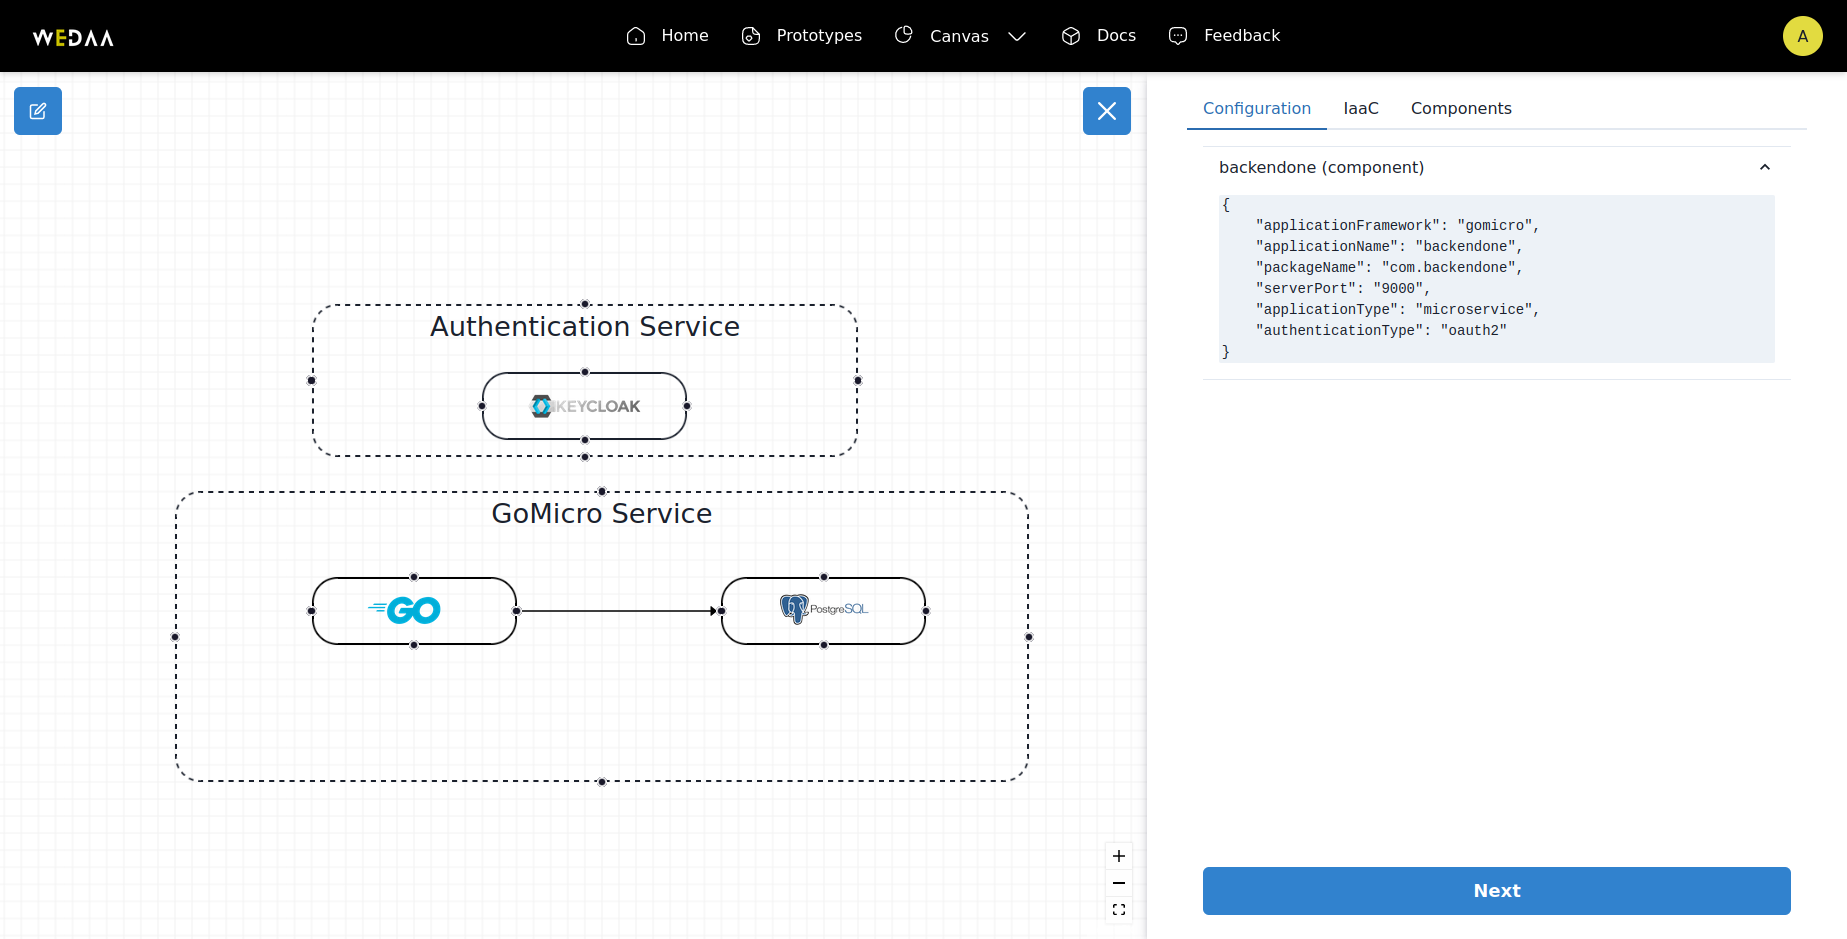Switch to the IaaC tab
Screen dimensions: 1847x939
click(x=1361, y=108)
